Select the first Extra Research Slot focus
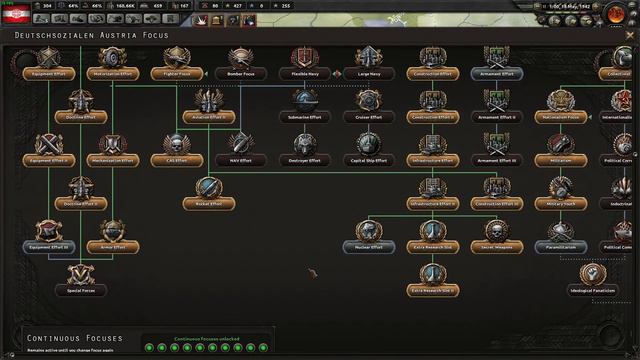 (433, 247)
